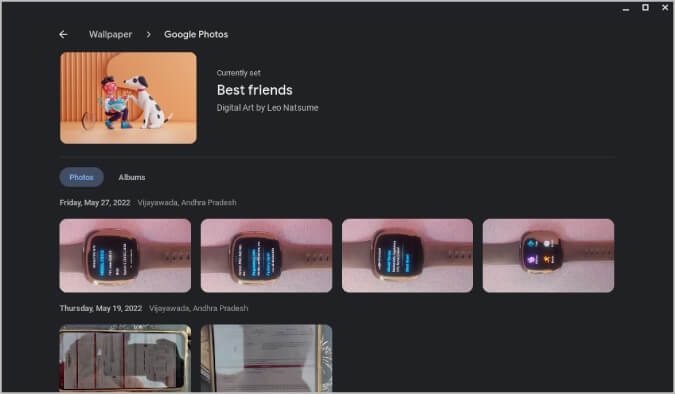
Task: Select third watch photo from May 27
Action: pos(407,256)
